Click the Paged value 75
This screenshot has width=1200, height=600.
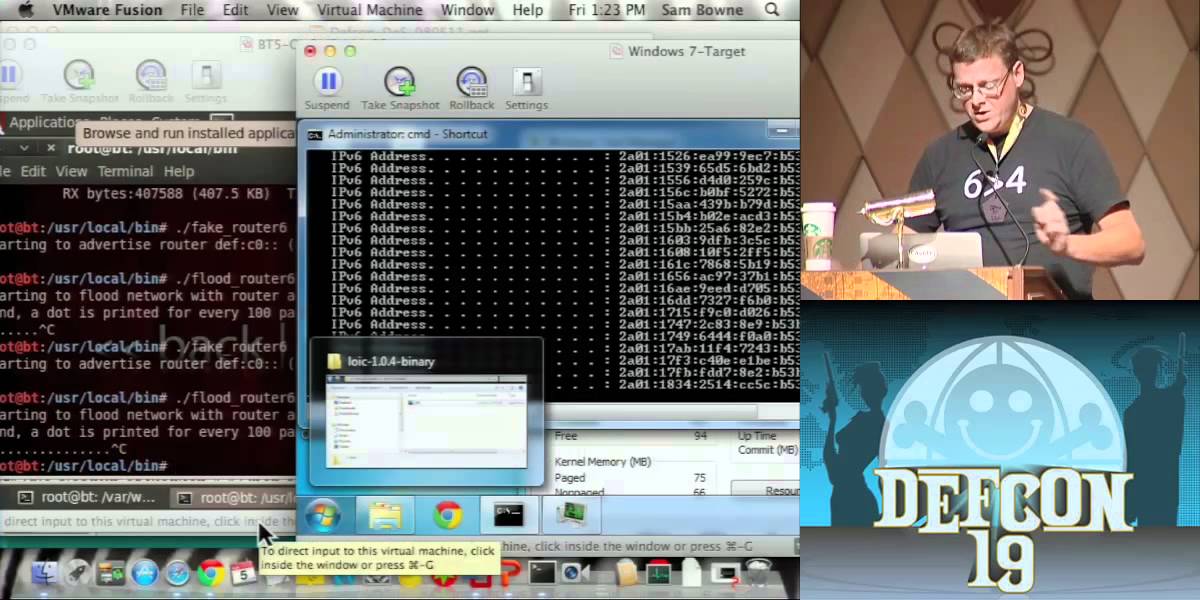pos(699,478)
